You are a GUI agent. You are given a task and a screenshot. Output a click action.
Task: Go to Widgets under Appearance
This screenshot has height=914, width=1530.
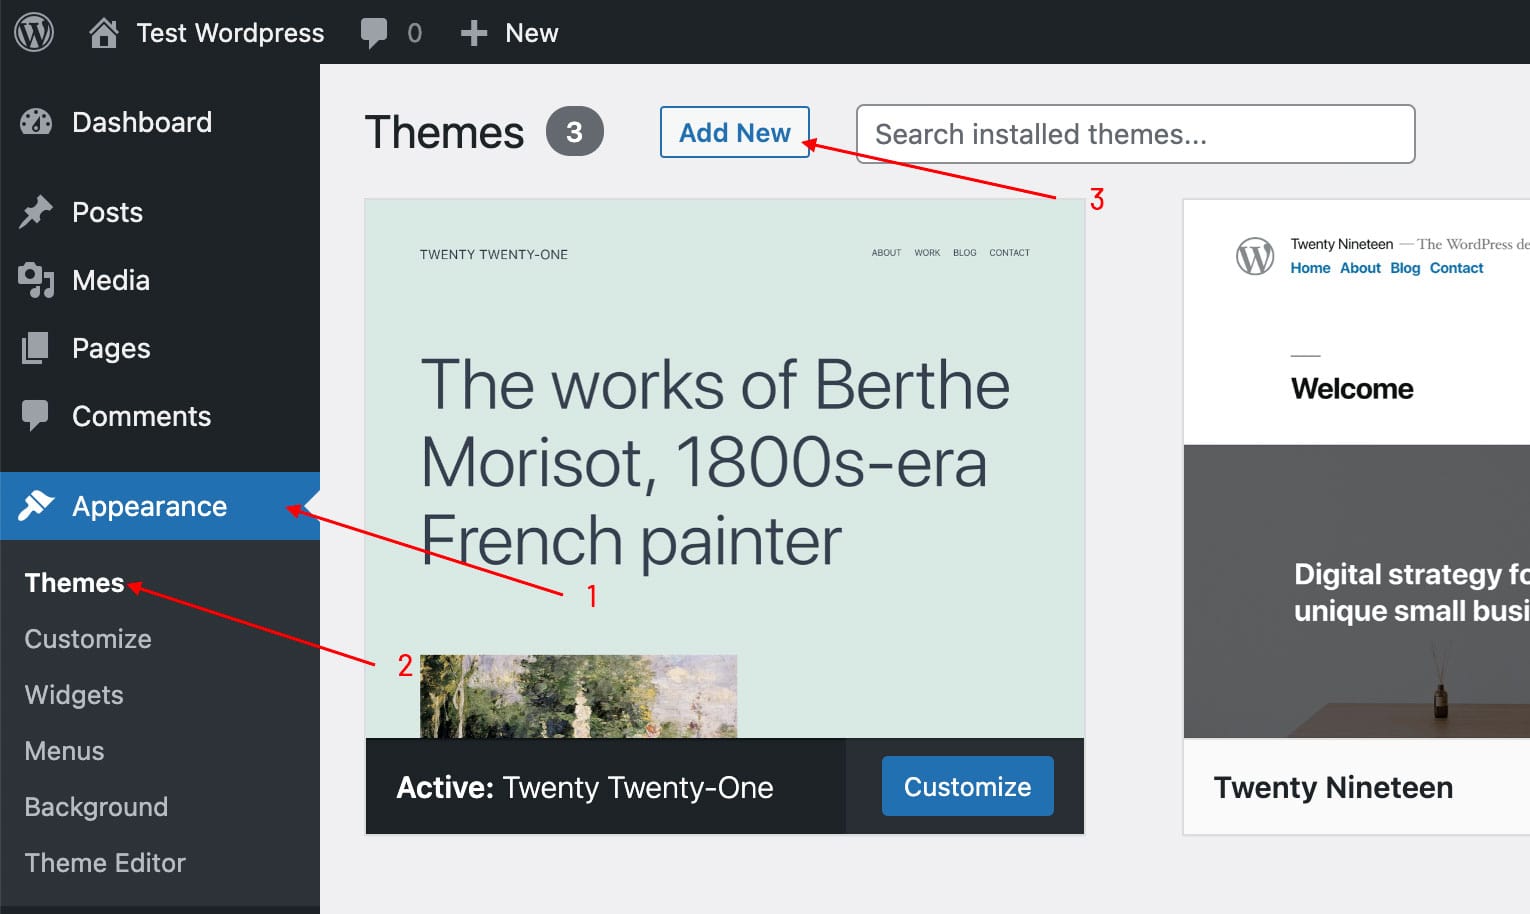[x=74, y=695]
